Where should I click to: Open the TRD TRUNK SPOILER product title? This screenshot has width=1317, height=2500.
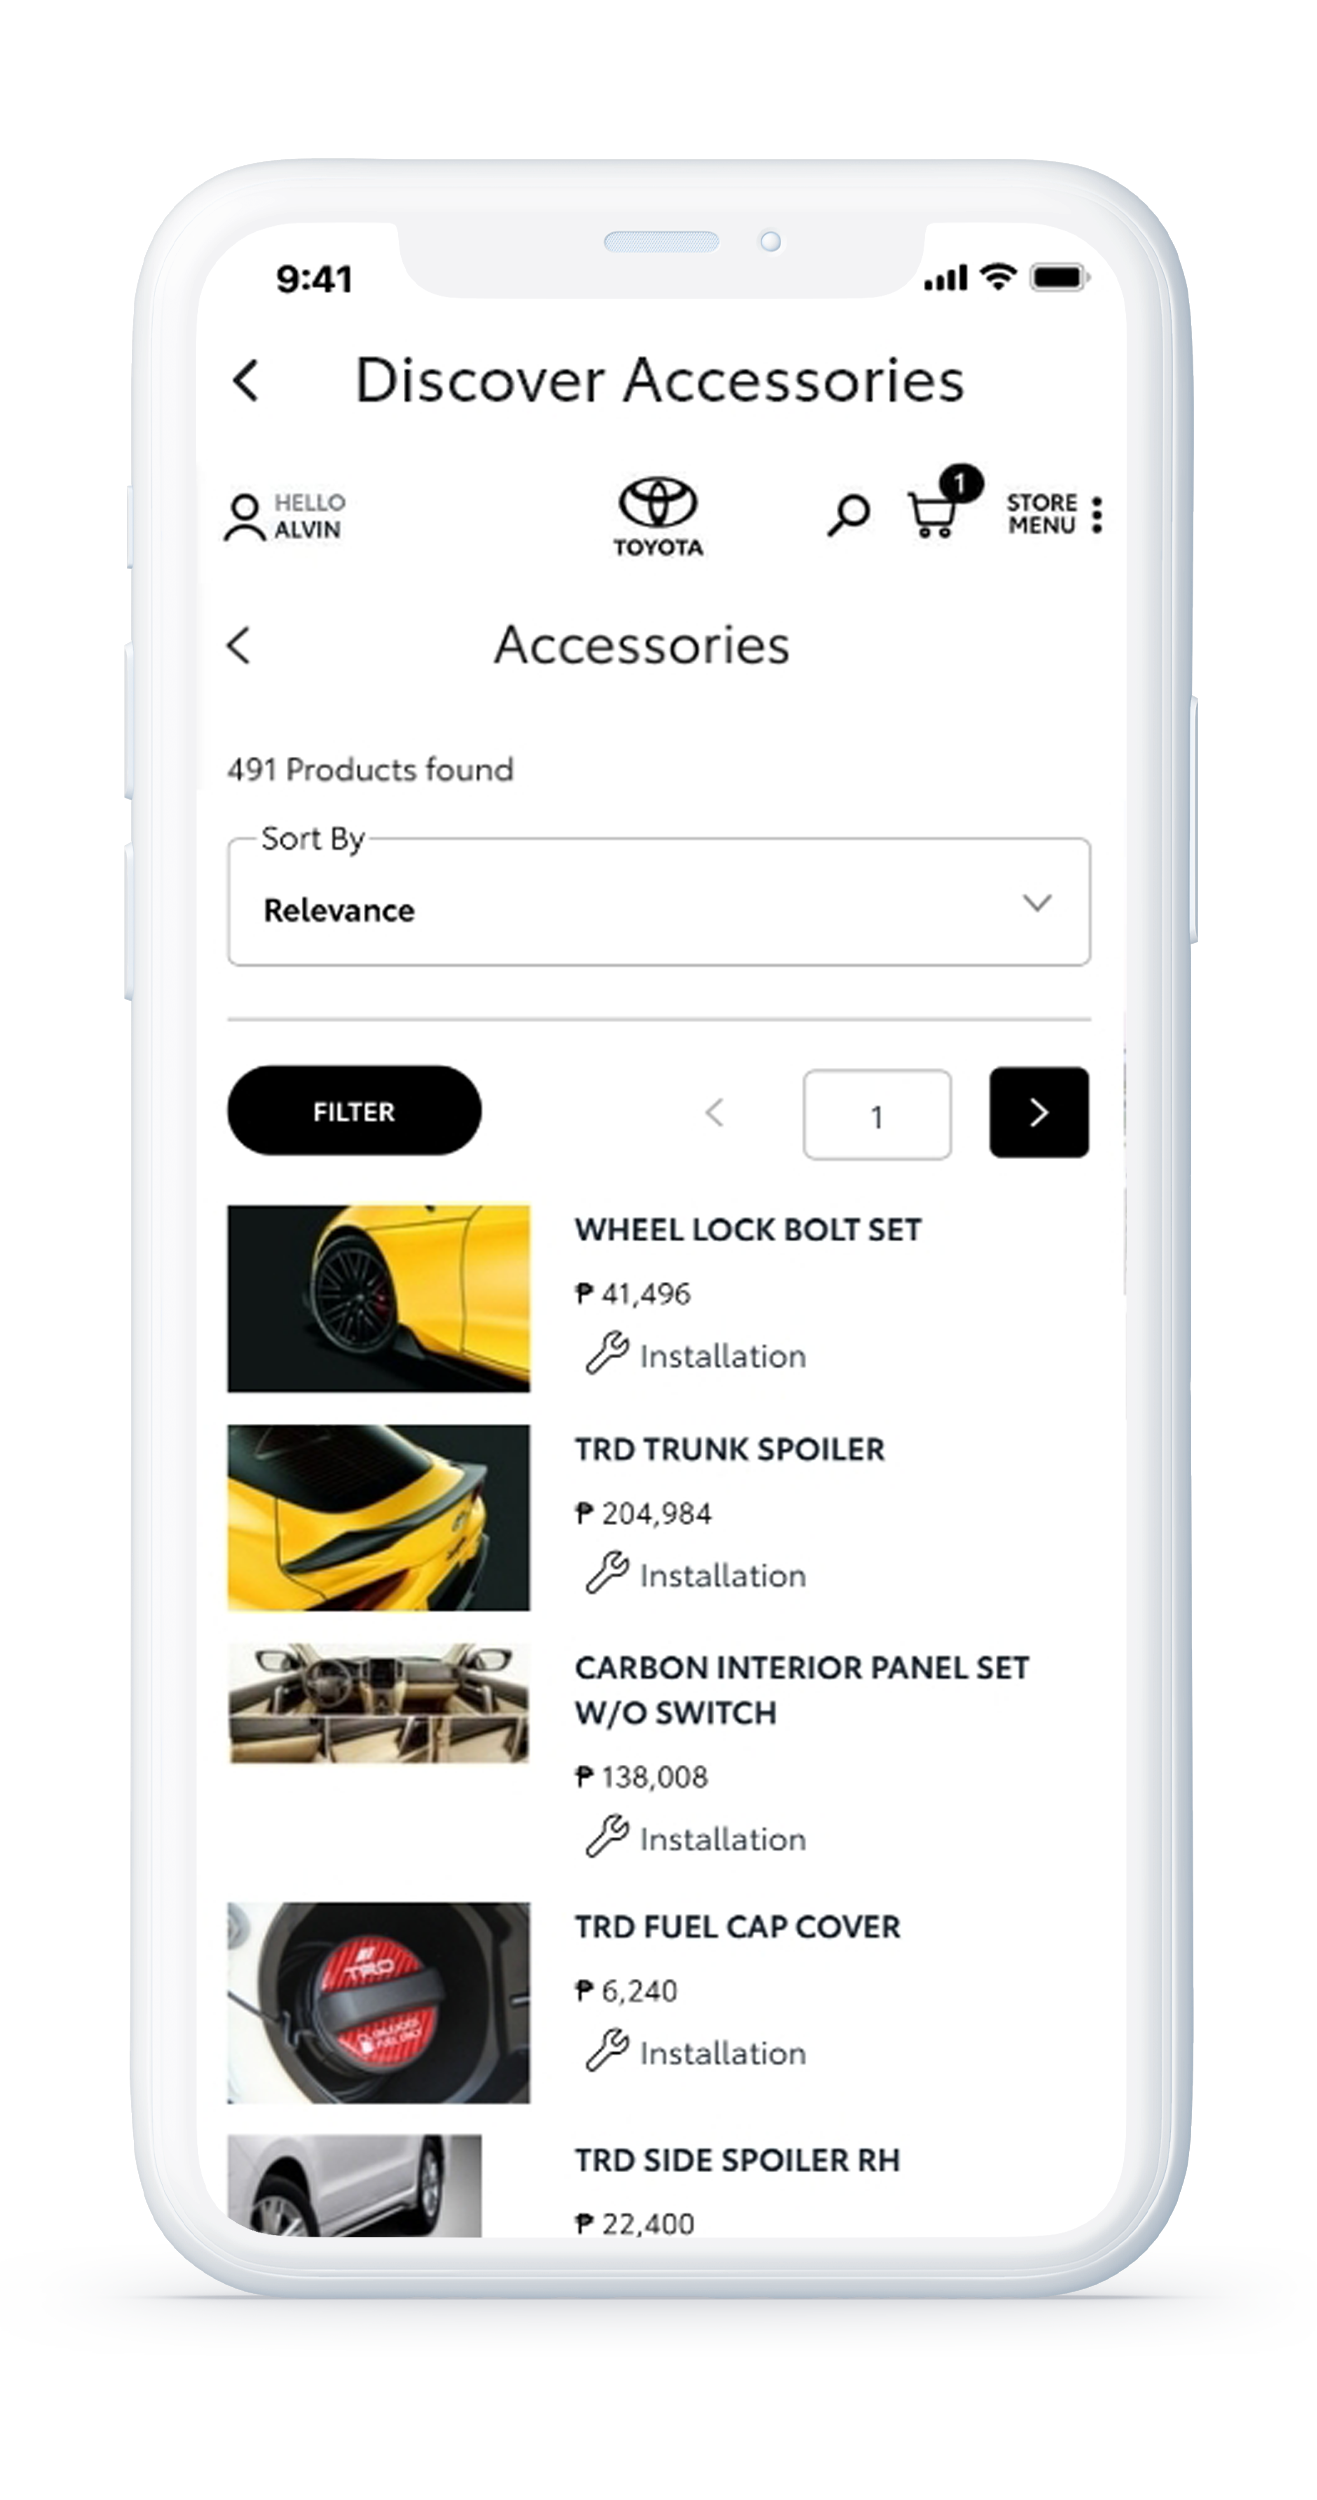pos(729,1449)
